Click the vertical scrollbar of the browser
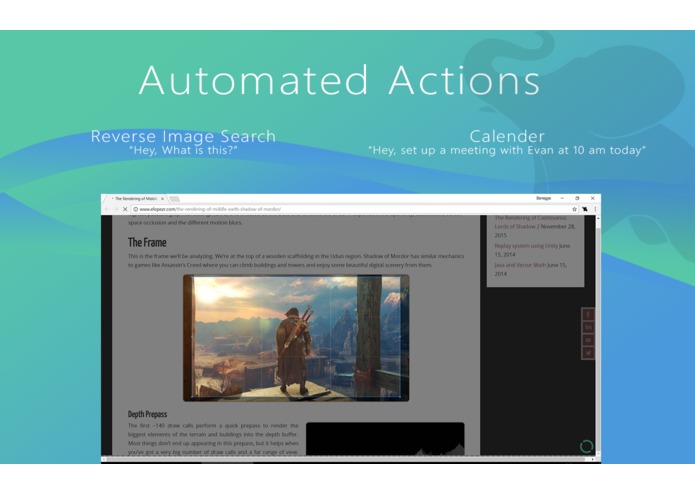Screen dimensions: 695x494 coord(598,337)
